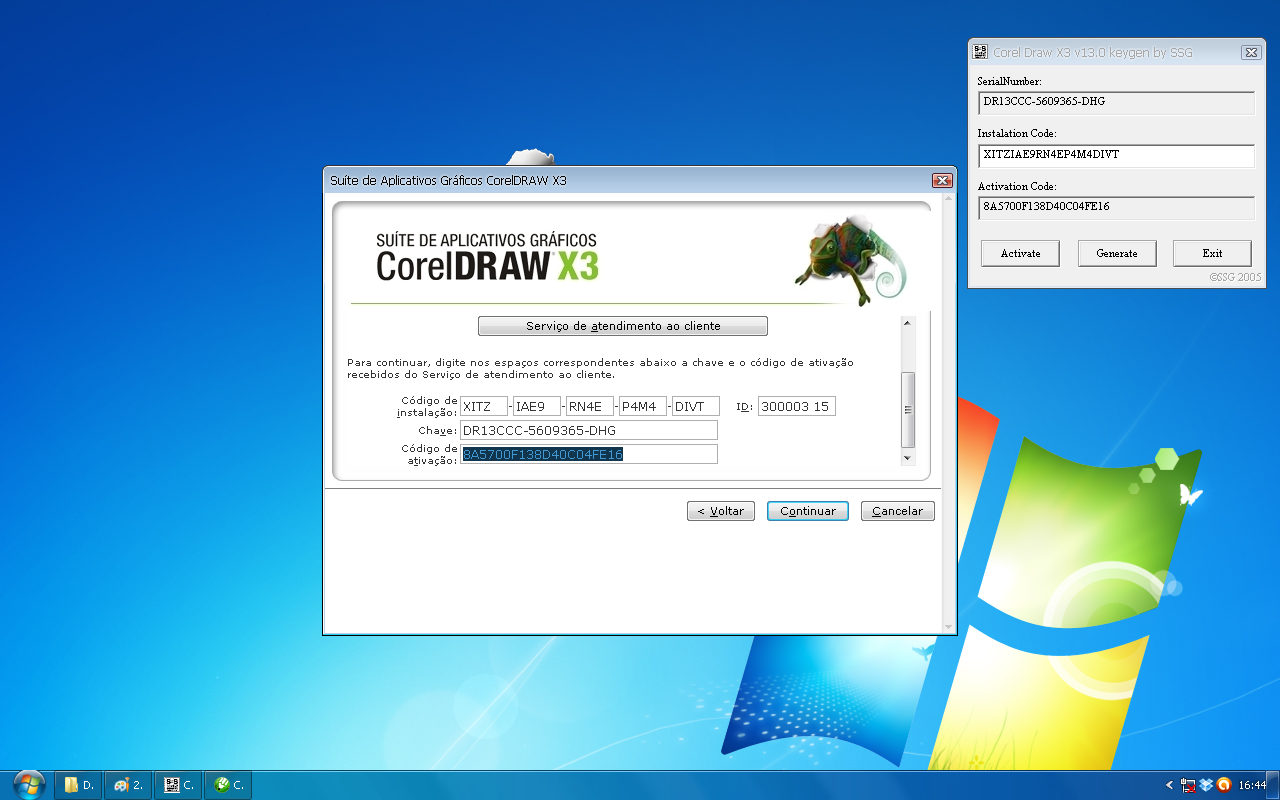Open Dropbox from the system tray
This screenshot has height=800, width=1280.
pos(1205,784)
